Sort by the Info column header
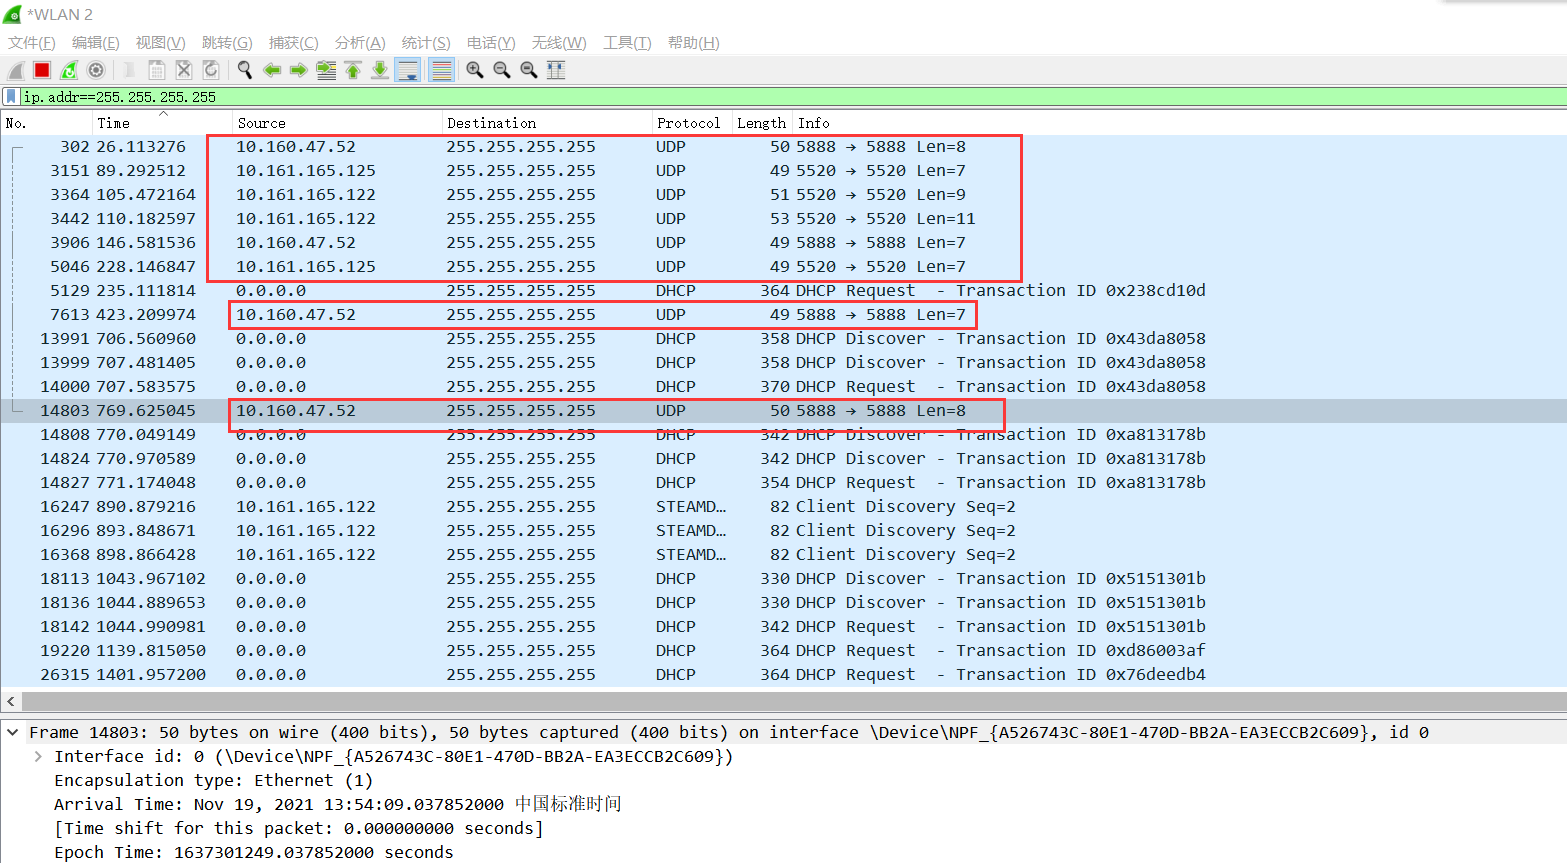 [x=1179, y=123]
